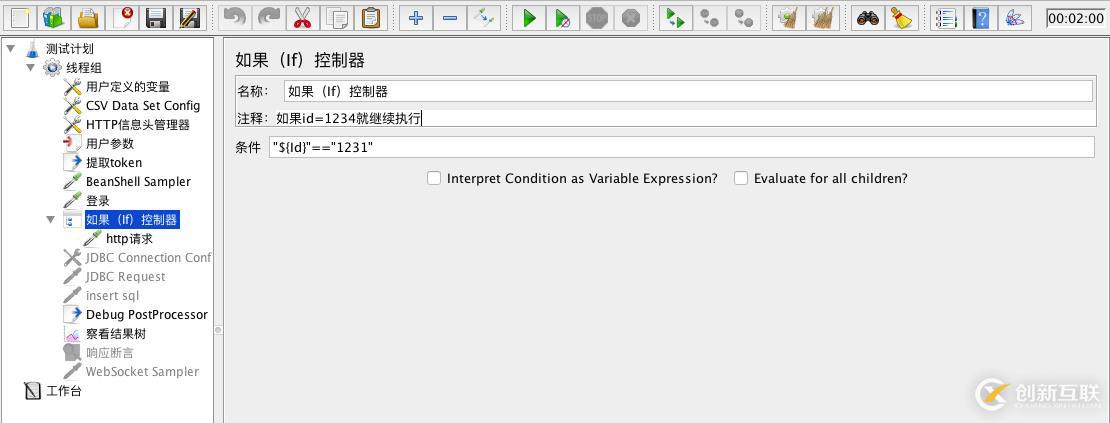Select 测试计划 in the tree
The image size is (1110, 423).
(69, 49)
